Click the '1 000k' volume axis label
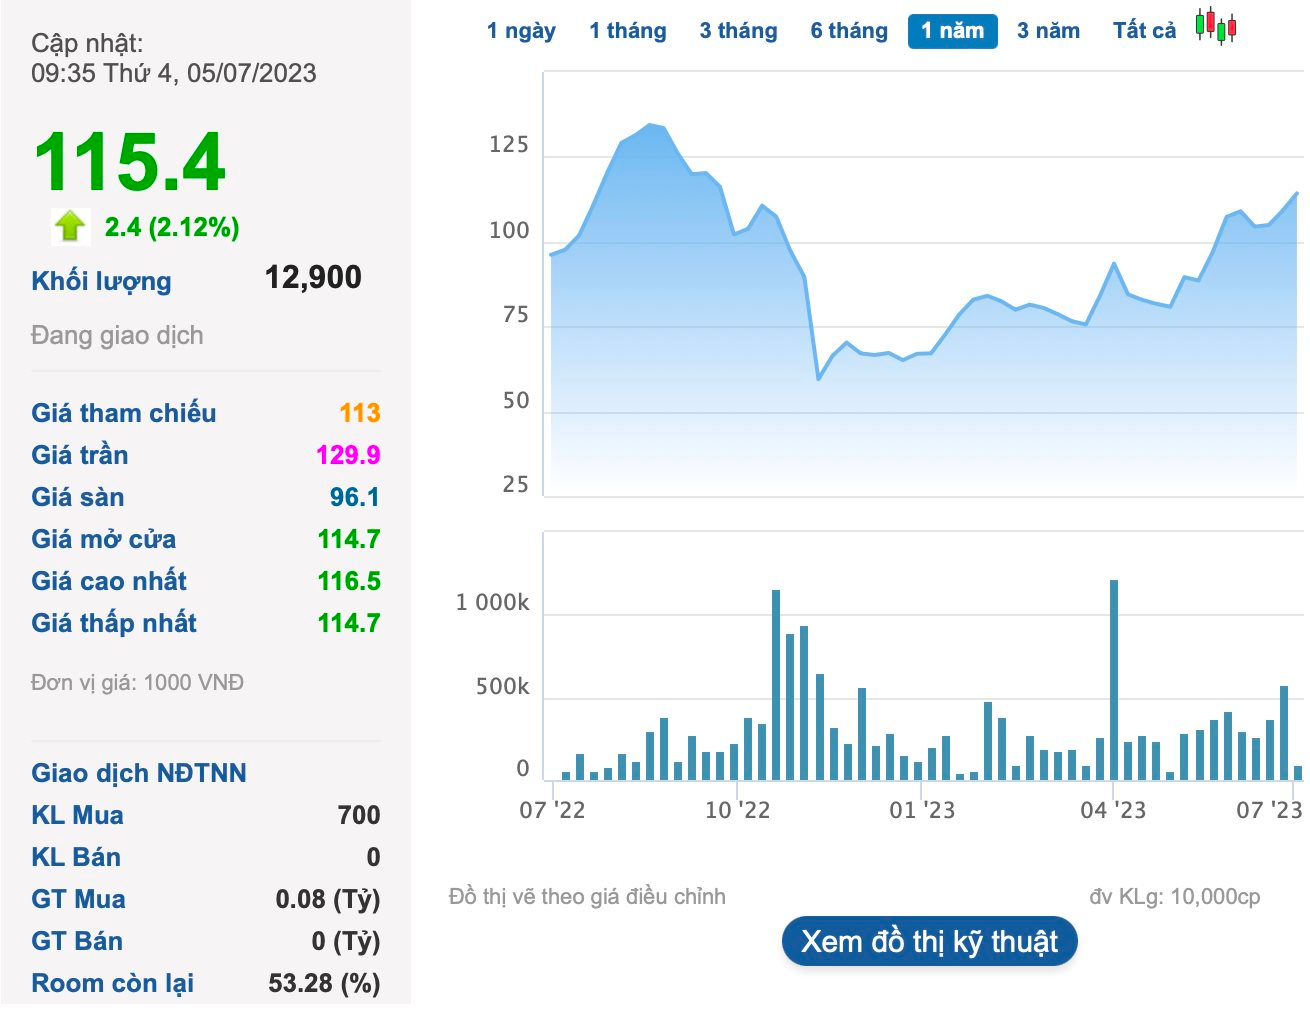Viewport: 1310px width, 1016px height. click(492, 602)
